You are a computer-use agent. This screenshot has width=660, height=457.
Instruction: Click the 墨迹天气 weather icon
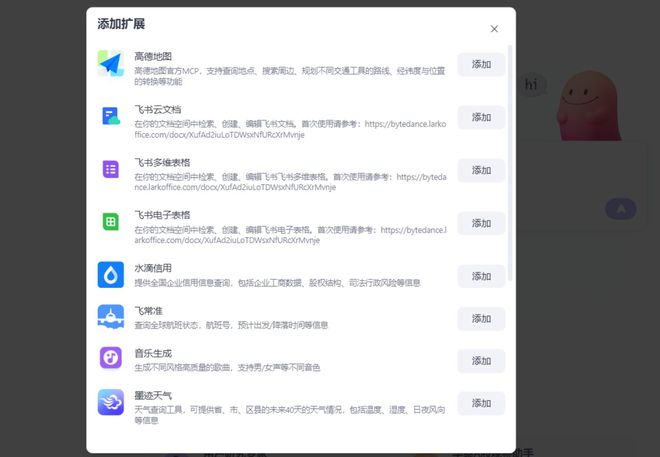[111, 402]
